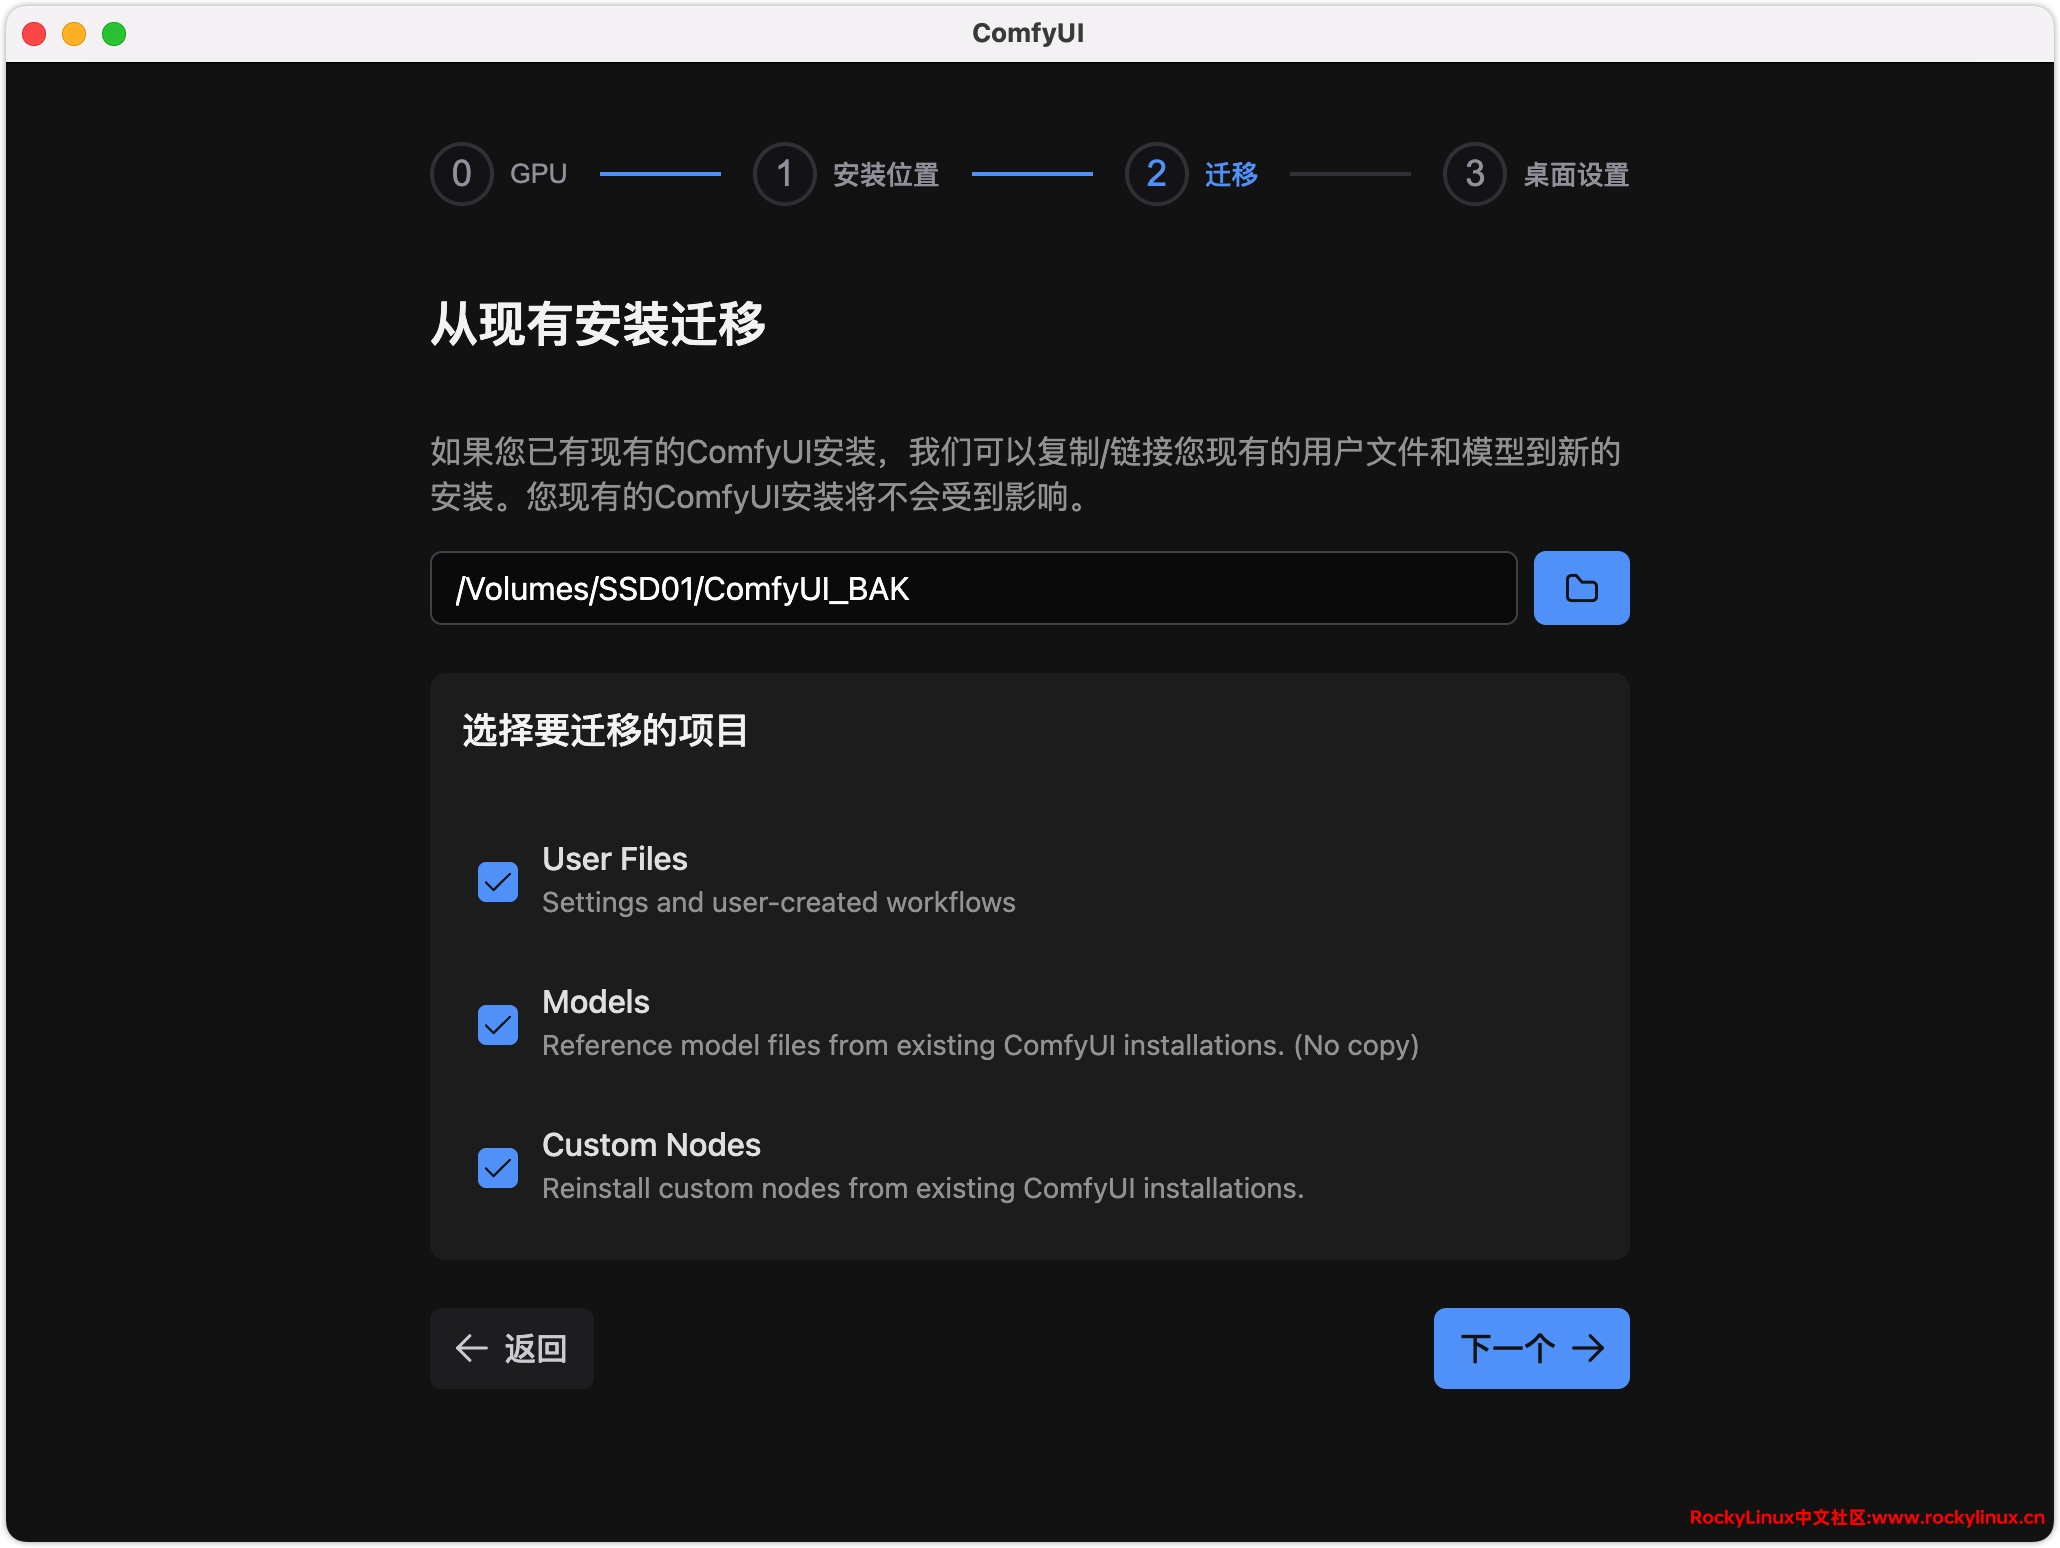
Task: Uncheck the Models checkbox
Action: (x=497, y=1025)
